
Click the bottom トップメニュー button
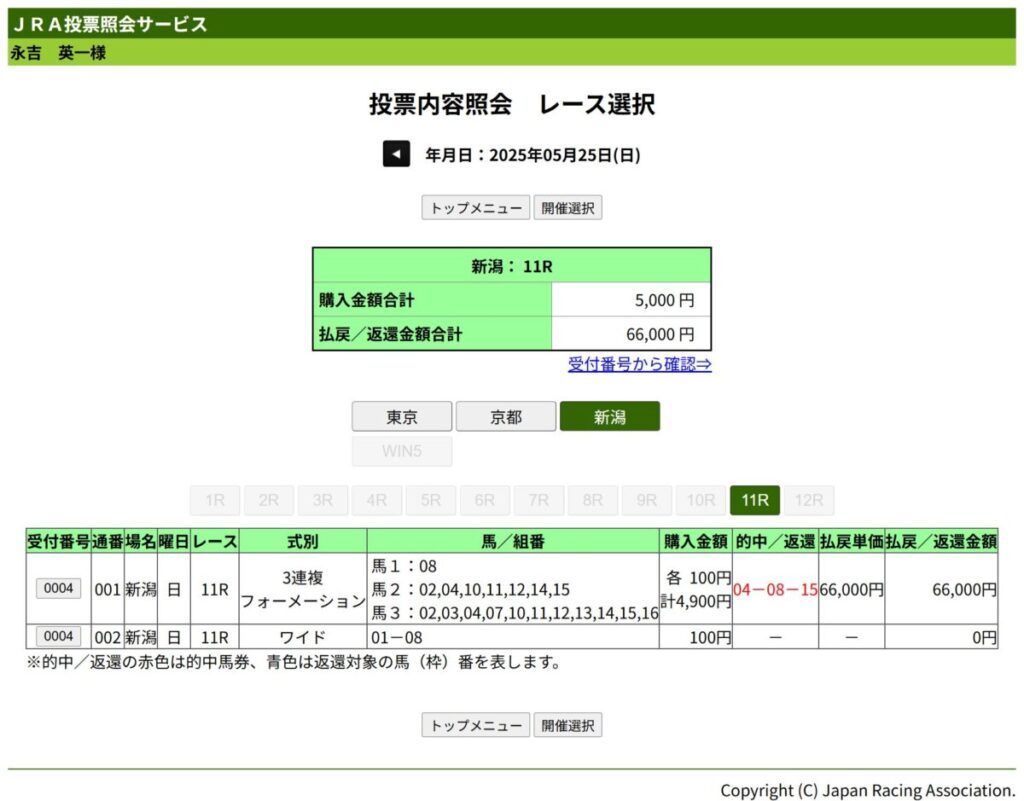tap(476, 725)
